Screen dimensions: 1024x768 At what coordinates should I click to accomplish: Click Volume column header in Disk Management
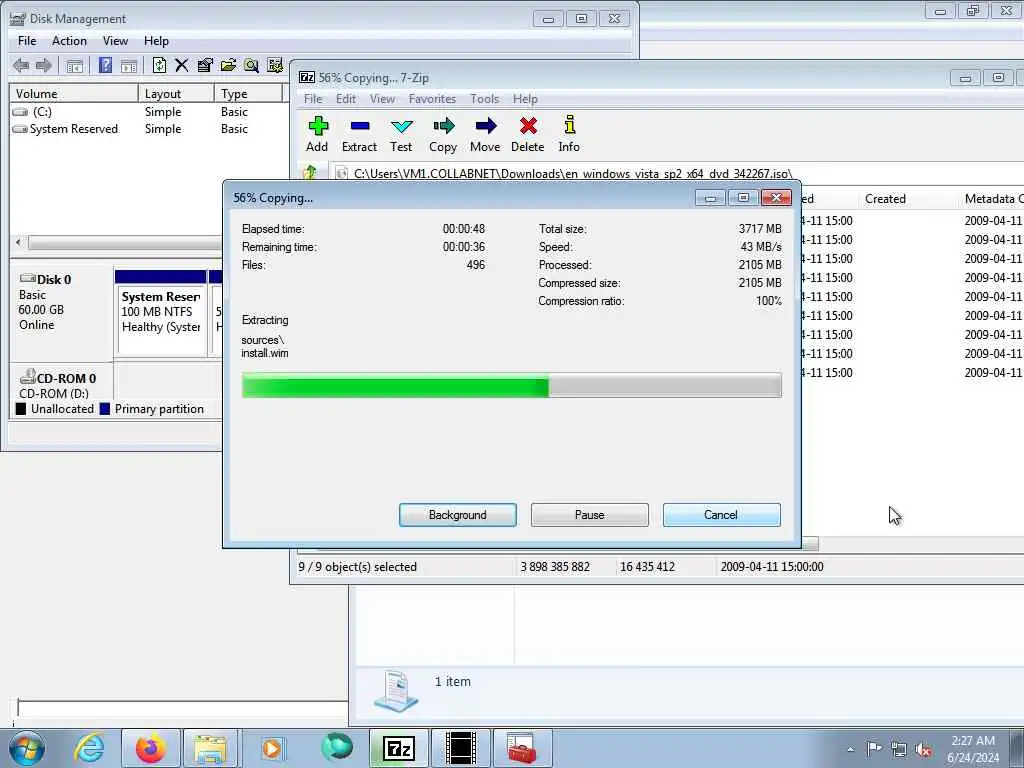[73, 93]
